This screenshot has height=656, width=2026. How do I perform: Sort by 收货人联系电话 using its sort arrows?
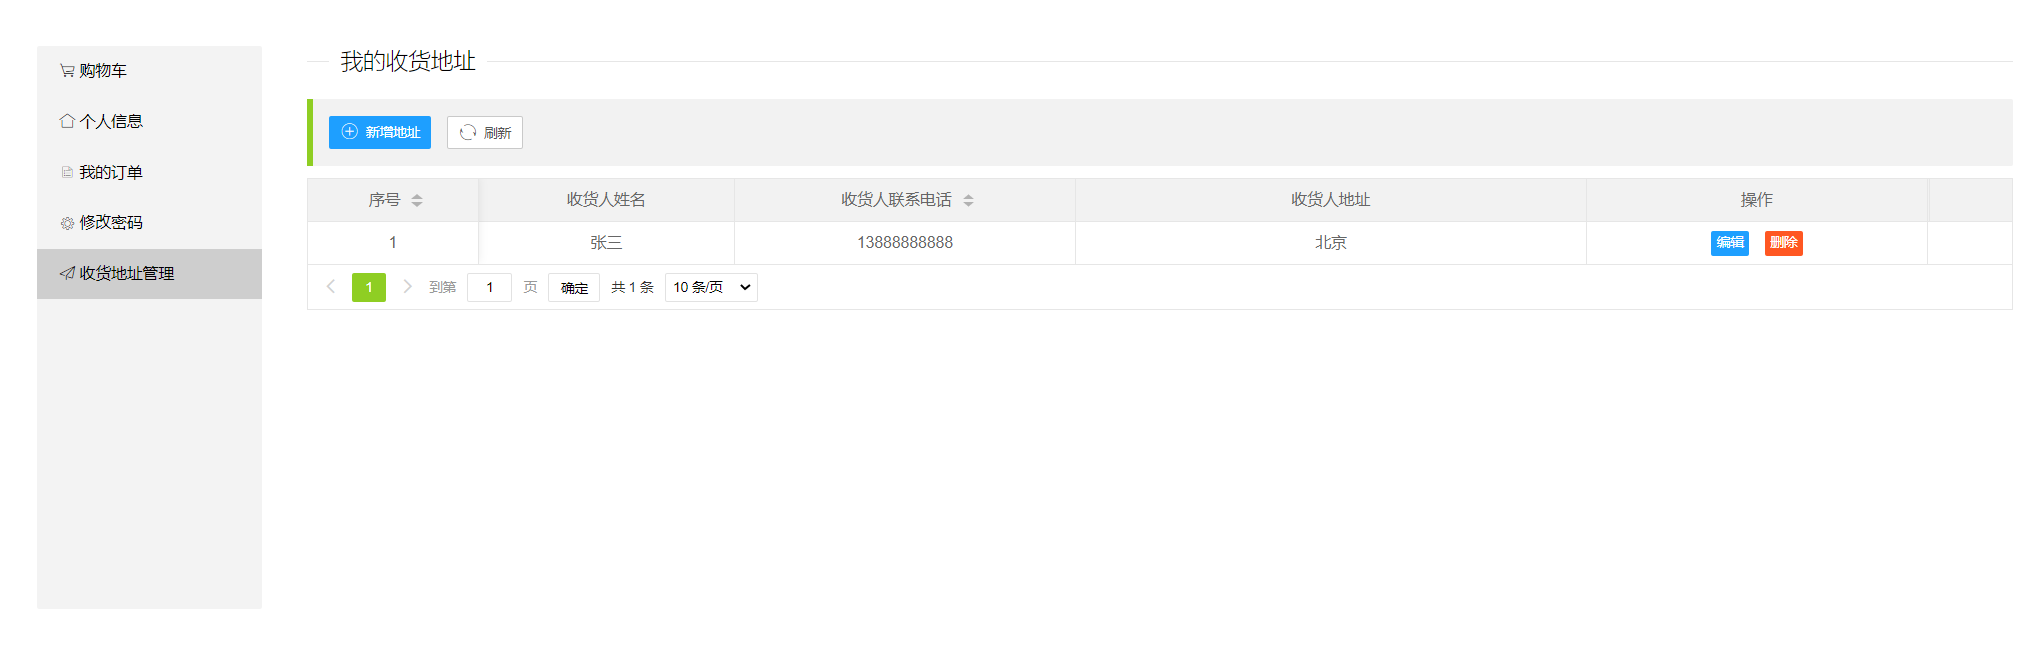click(x=968, y=200)
